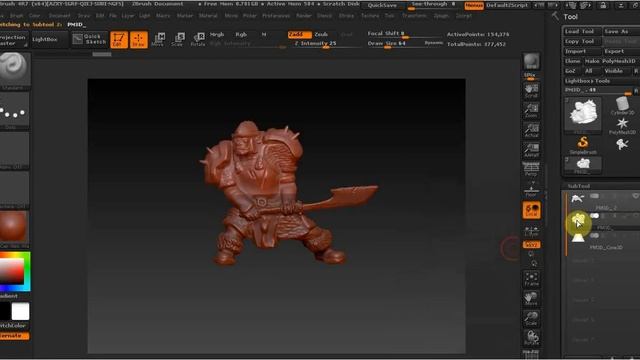Toggle the Floor grid icon
Image resolution: width=640 pixels, height=360 pixels.
(x=531, y=190)
